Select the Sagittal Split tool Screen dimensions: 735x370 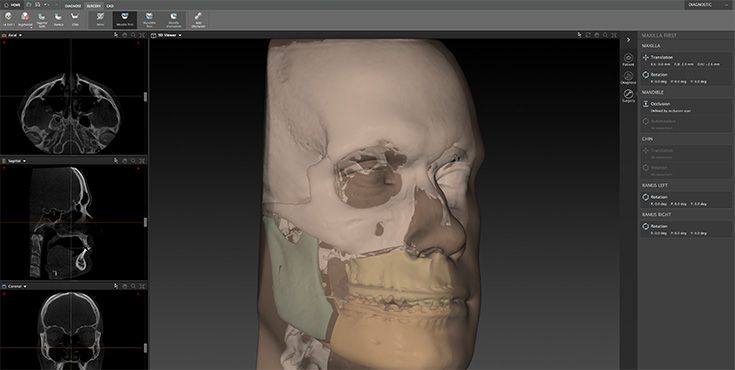coord(42,20)
